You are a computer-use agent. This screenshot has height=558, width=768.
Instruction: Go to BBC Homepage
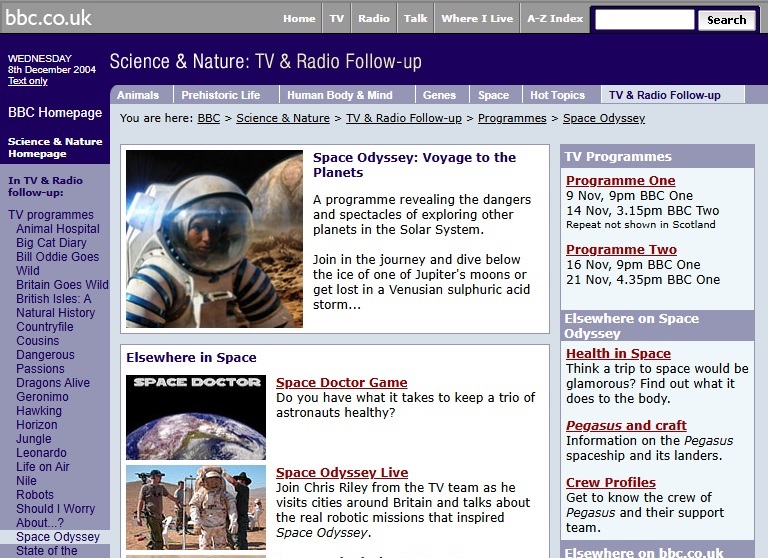55,113
